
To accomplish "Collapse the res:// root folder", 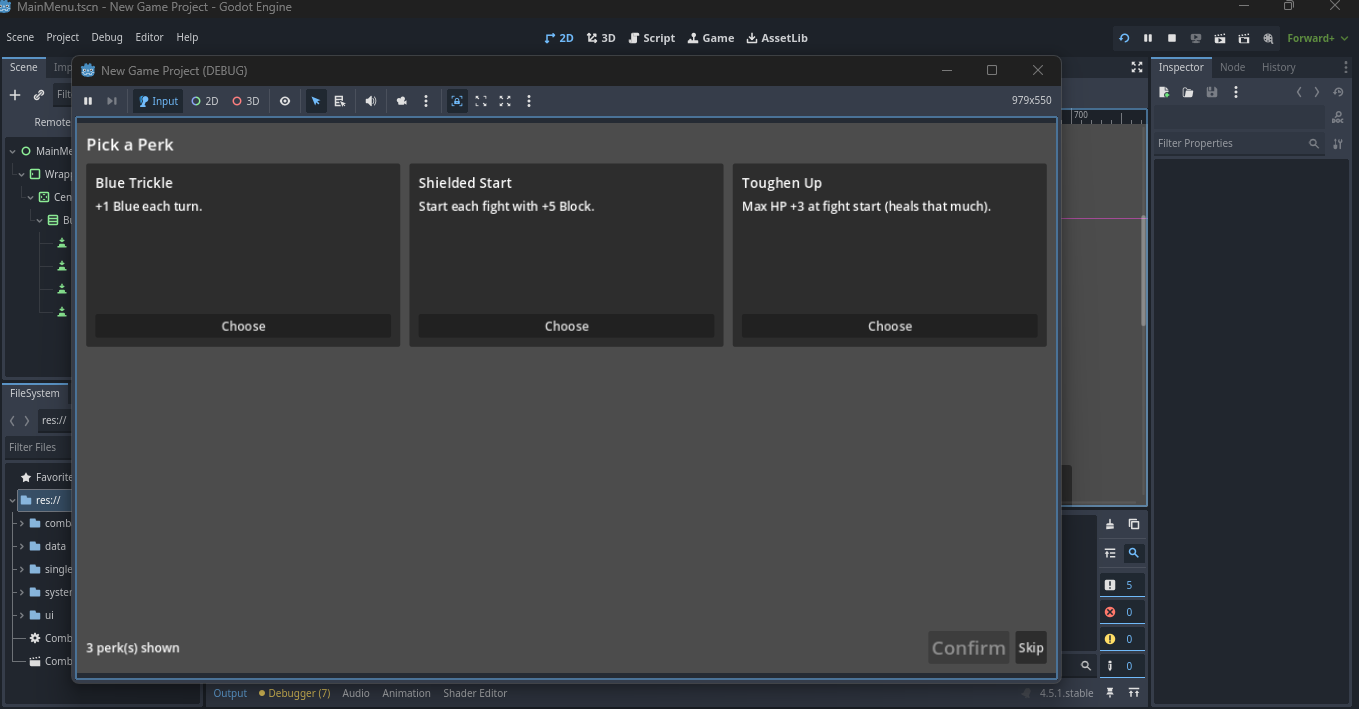I will point(12,500).
